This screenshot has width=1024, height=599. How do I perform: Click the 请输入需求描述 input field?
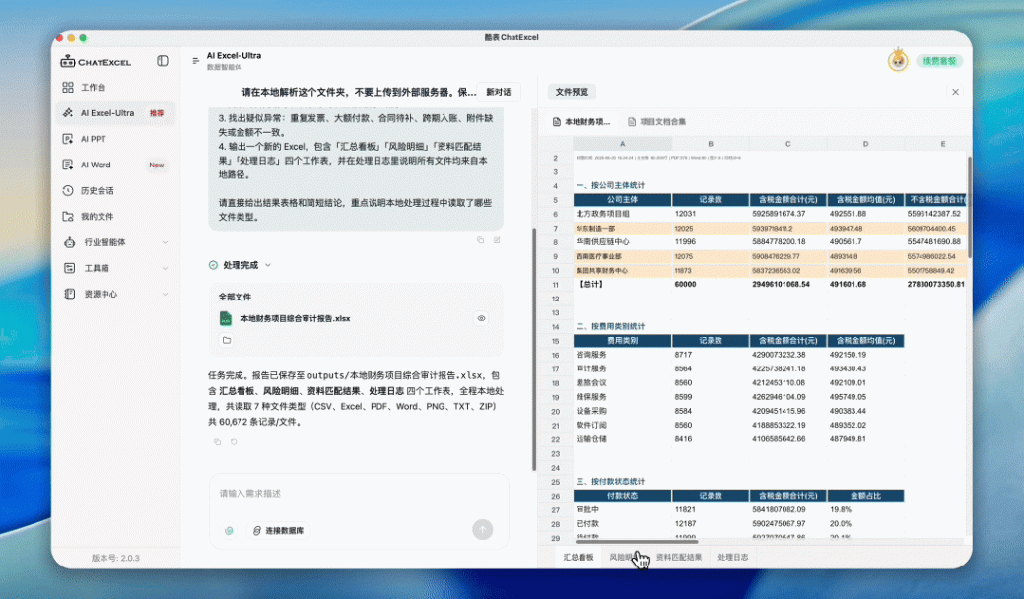[x=359, y=494]
